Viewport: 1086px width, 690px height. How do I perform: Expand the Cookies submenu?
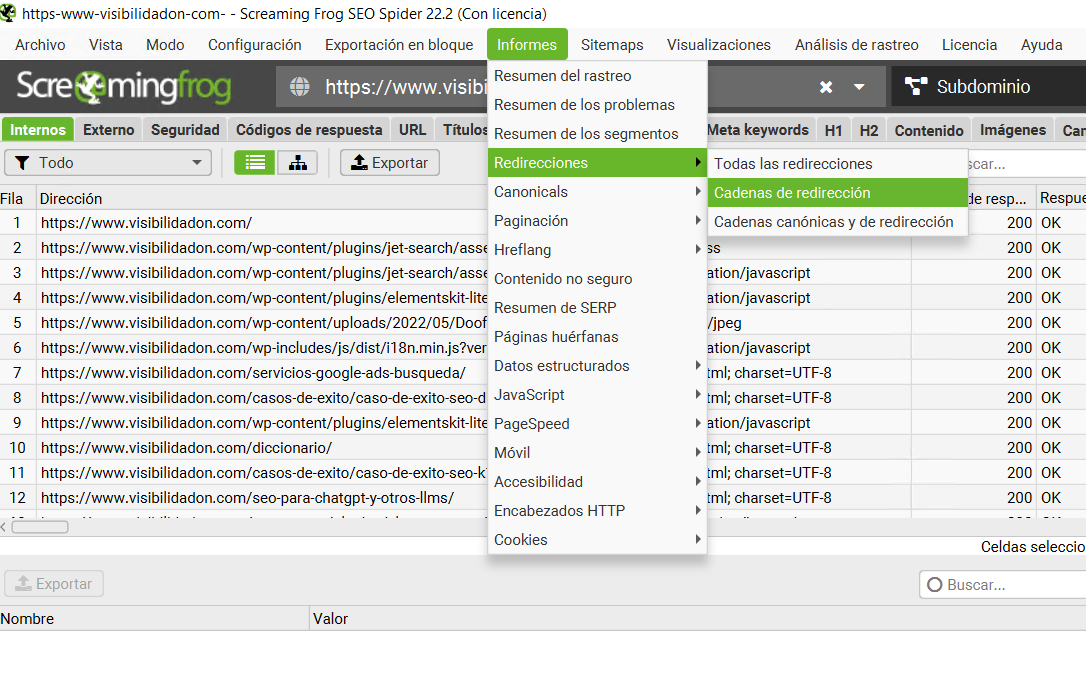[597, 540]
